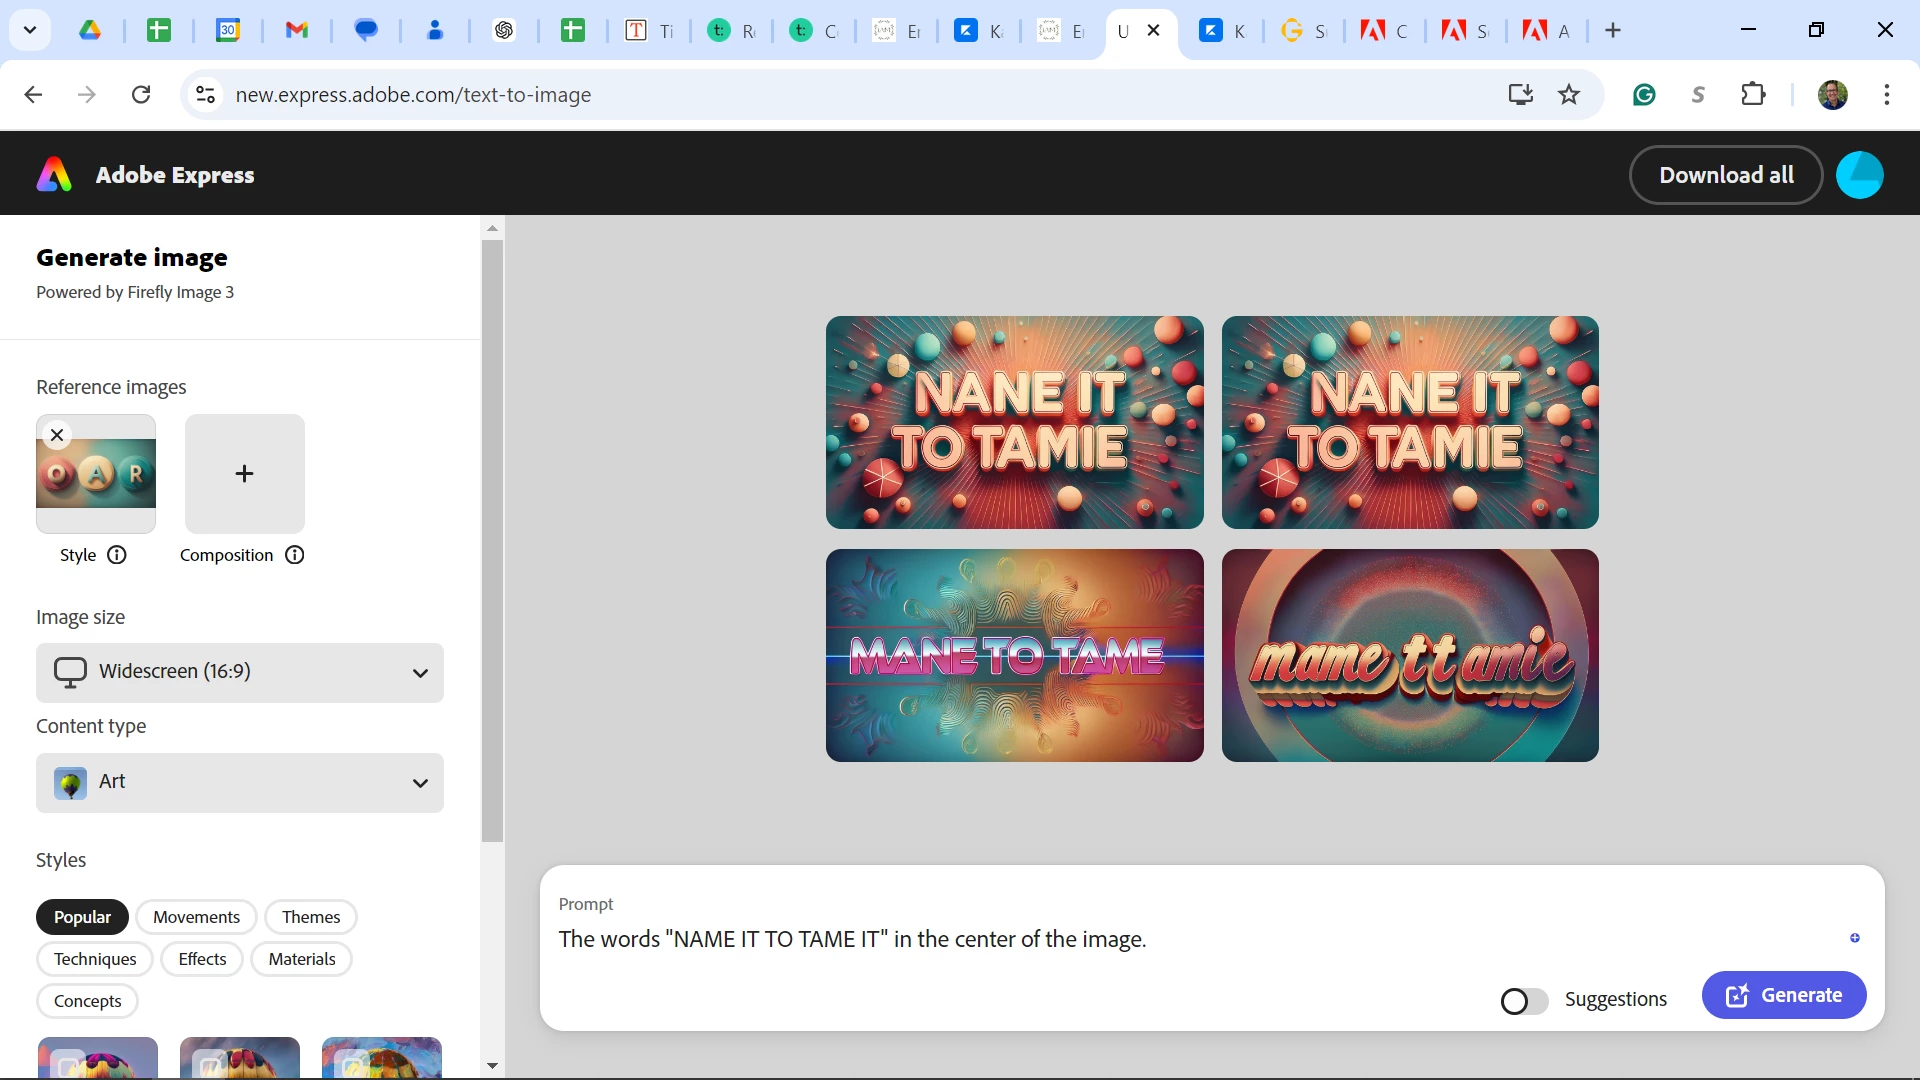Select the MANE TO TAME generated image
This screenshot has width=1920, height=1080.
[x=1014, y=656]
